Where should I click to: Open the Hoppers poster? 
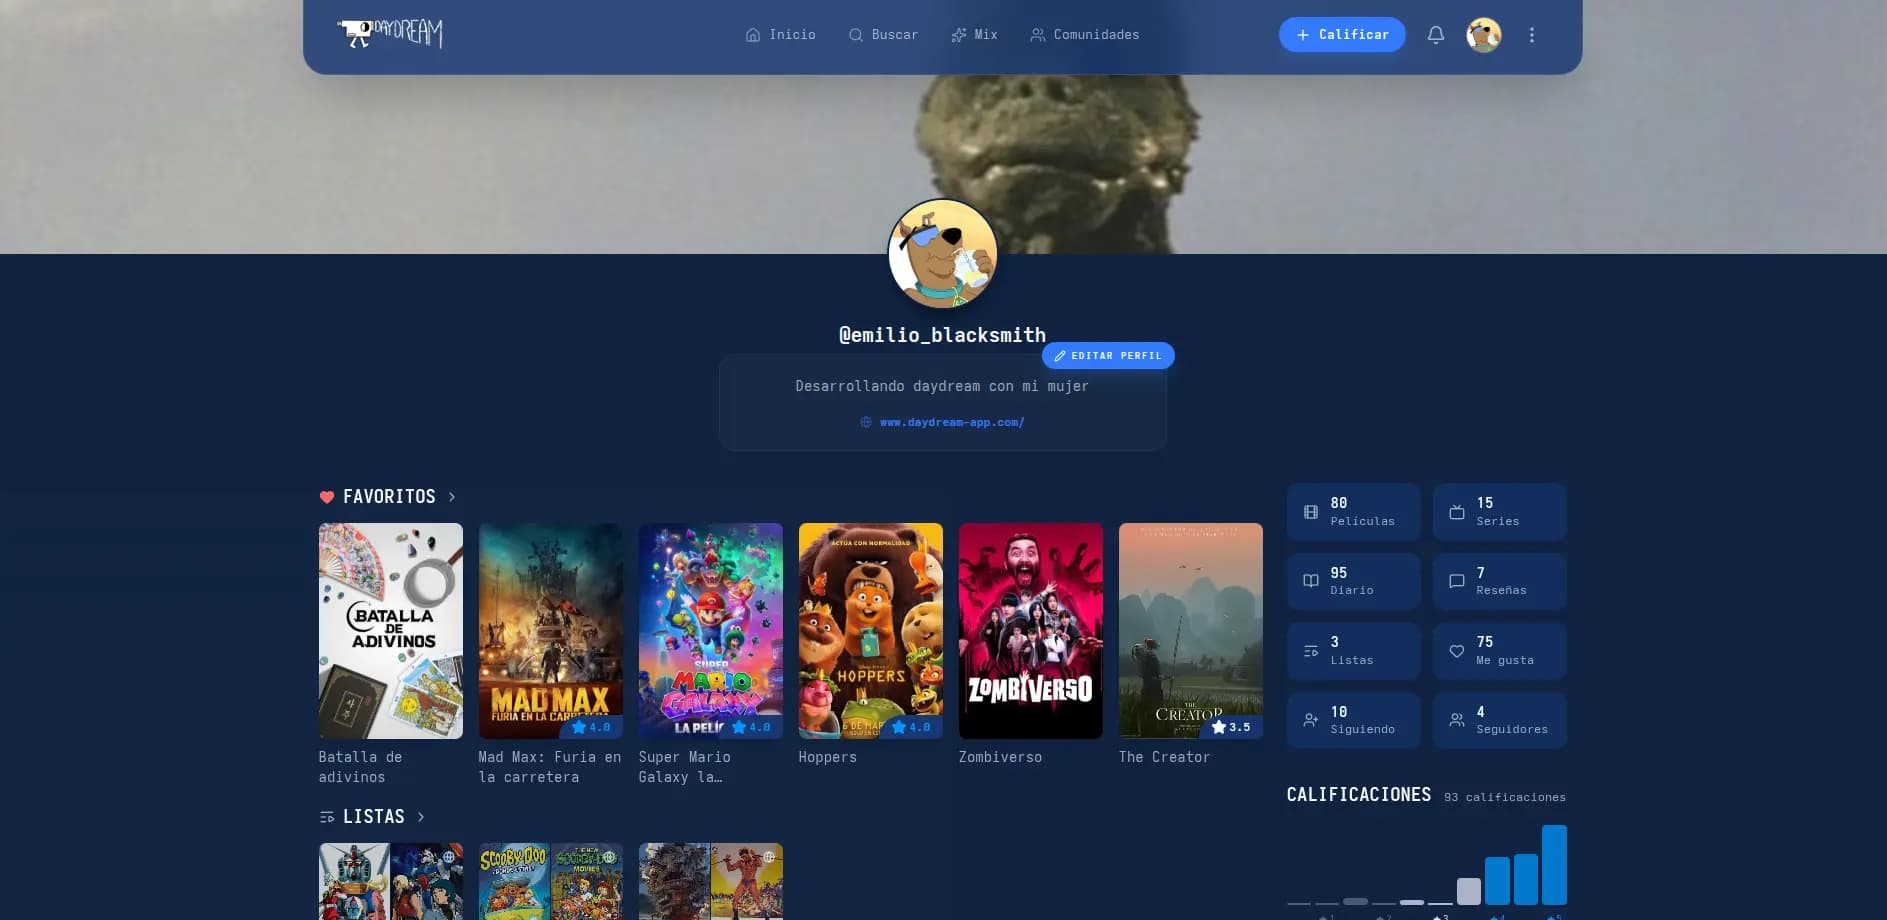point(871,631)
